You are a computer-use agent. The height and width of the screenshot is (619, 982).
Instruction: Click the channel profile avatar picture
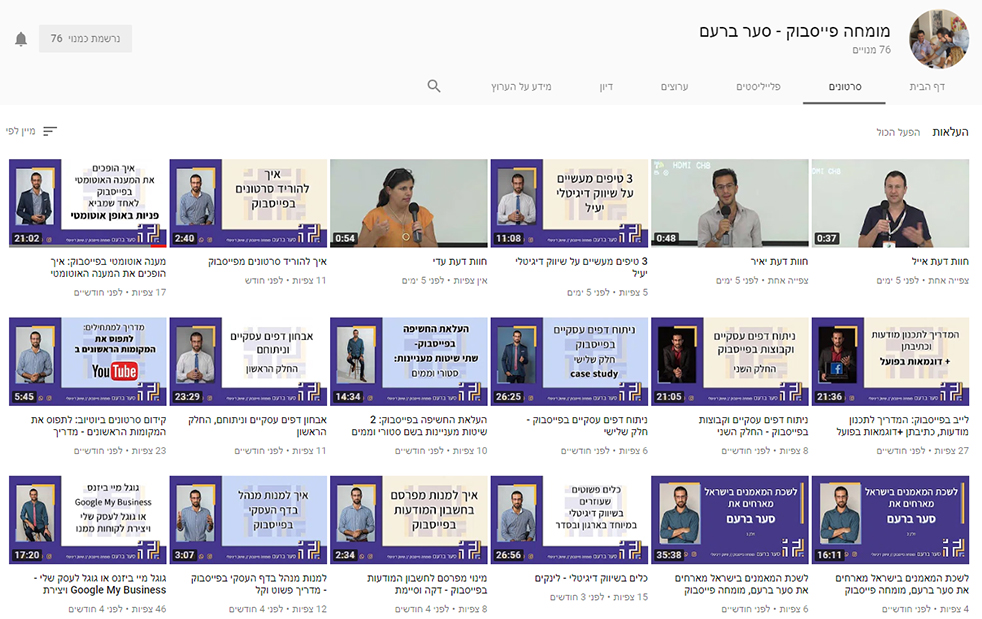[938, 39]
